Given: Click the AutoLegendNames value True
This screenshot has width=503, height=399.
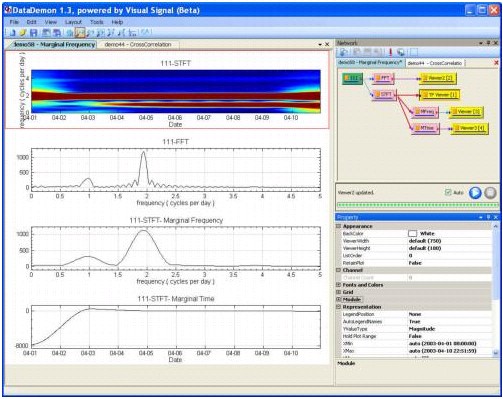Looking at the screenshot, I should [414, 321].
